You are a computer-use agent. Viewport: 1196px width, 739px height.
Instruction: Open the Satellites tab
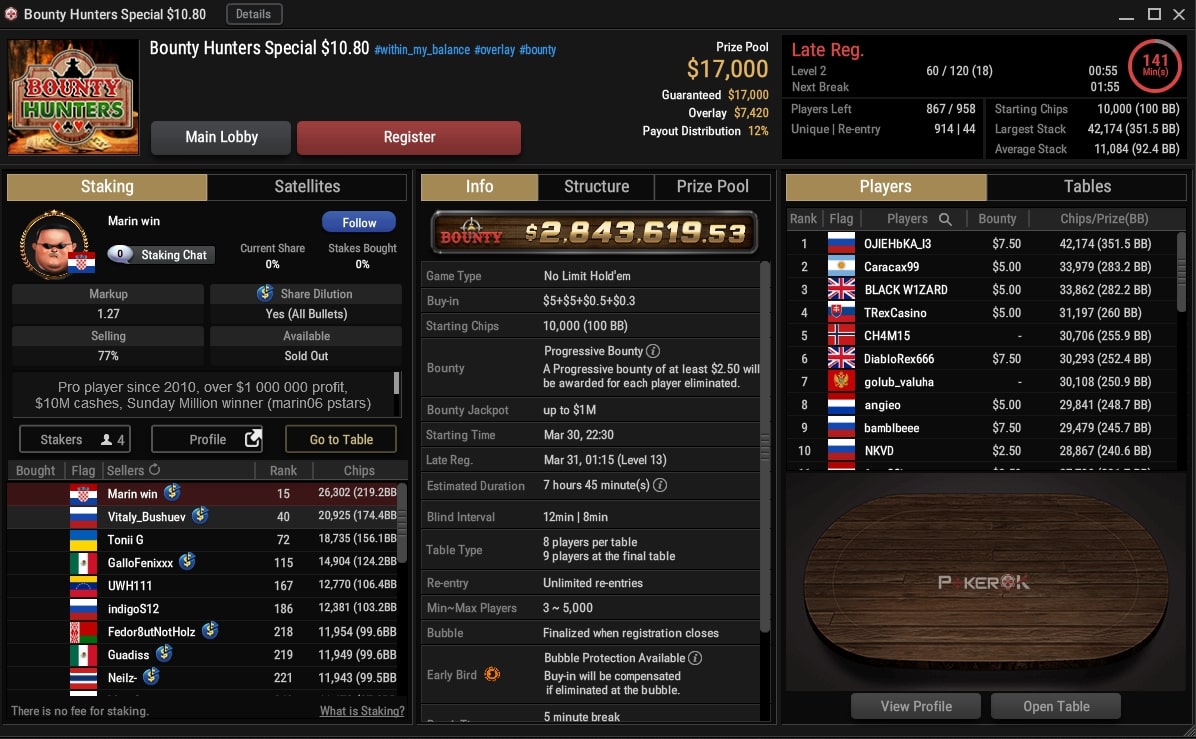coord(307,186)
